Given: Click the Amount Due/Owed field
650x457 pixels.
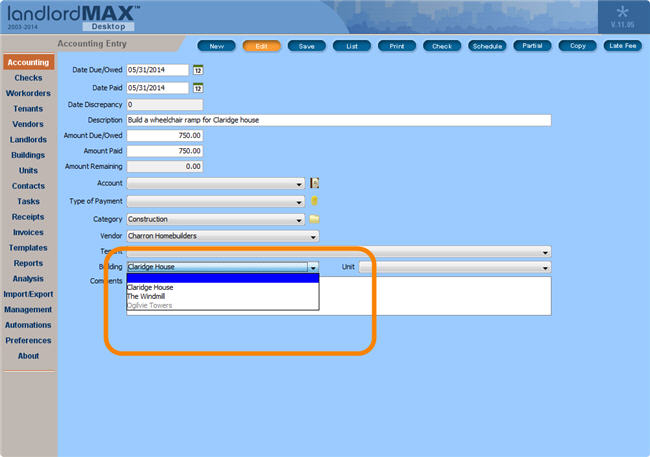Looking at the screenshot, I should (x=165, y=136).
